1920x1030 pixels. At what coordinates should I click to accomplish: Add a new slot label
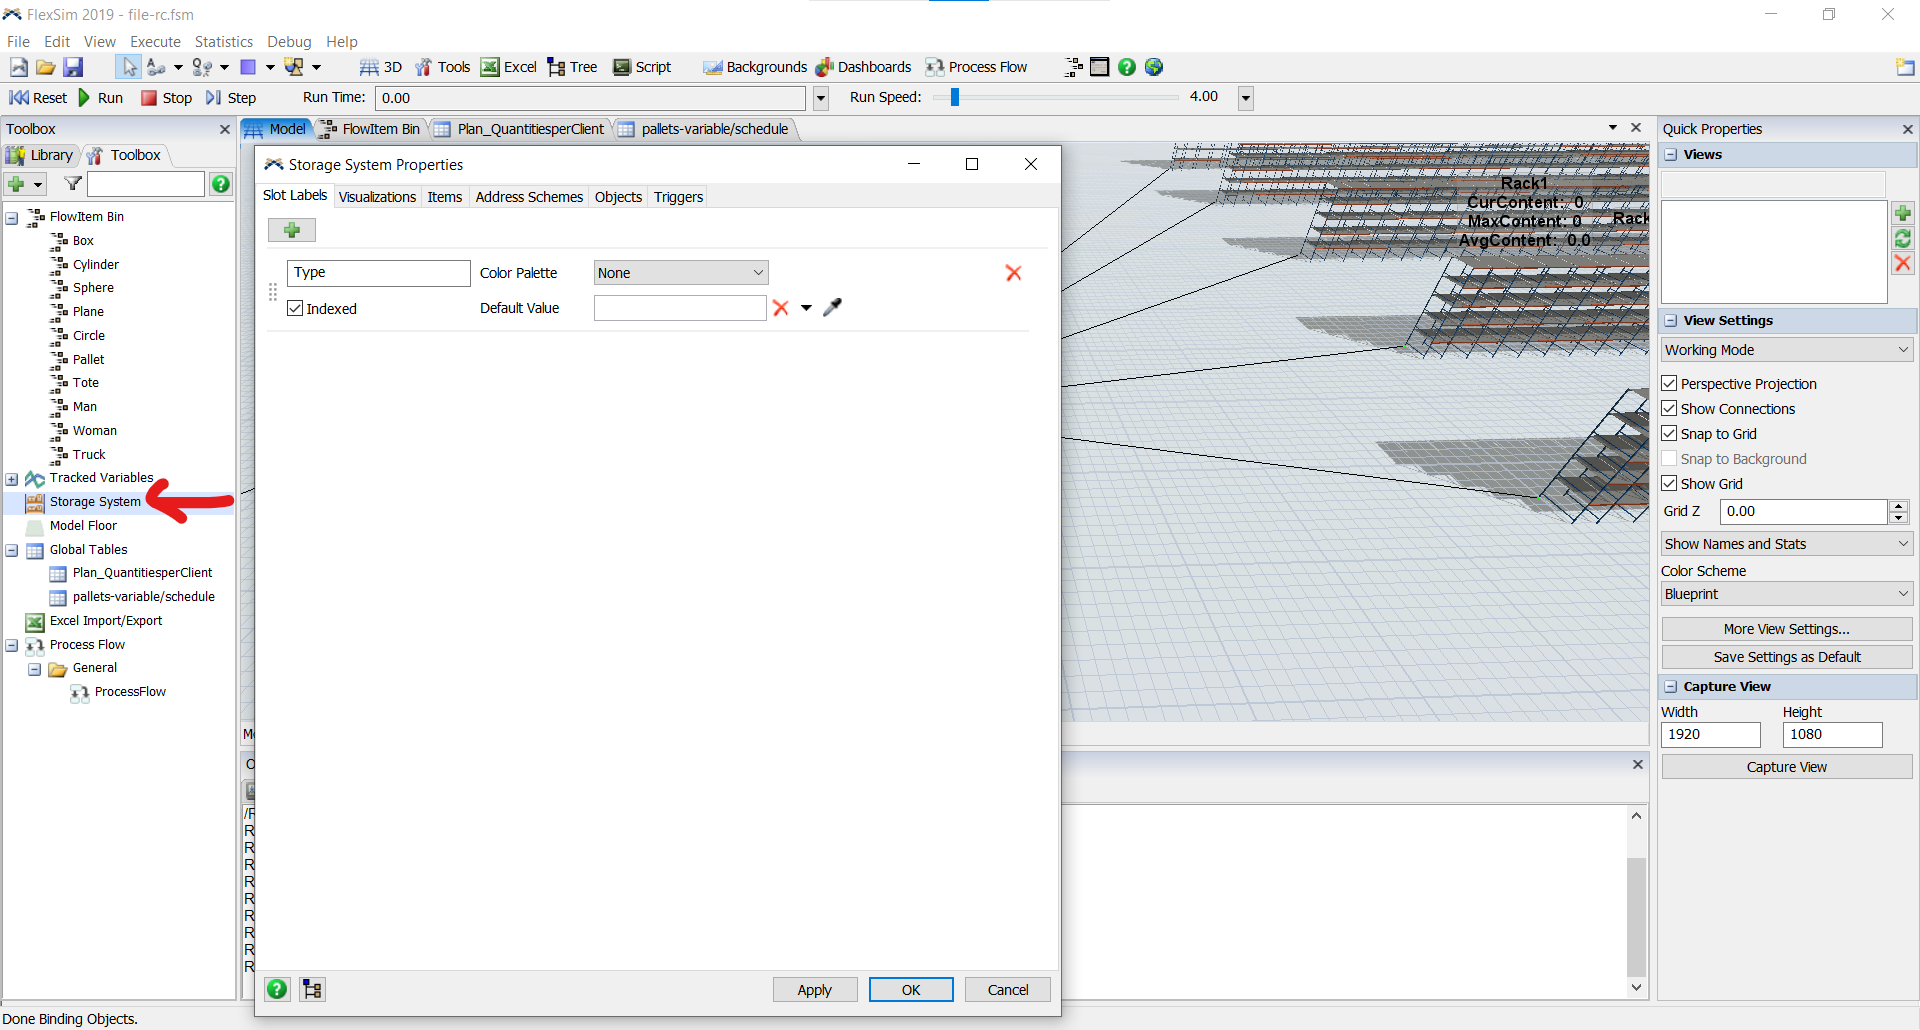292,230
